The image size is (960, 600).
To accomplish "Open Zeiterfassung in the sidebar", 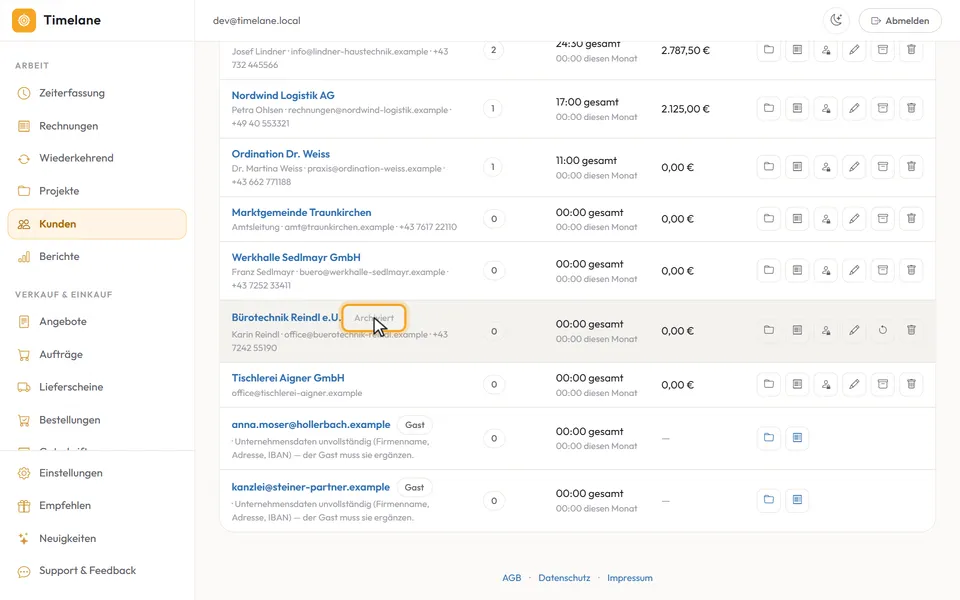I will point(97,93).
